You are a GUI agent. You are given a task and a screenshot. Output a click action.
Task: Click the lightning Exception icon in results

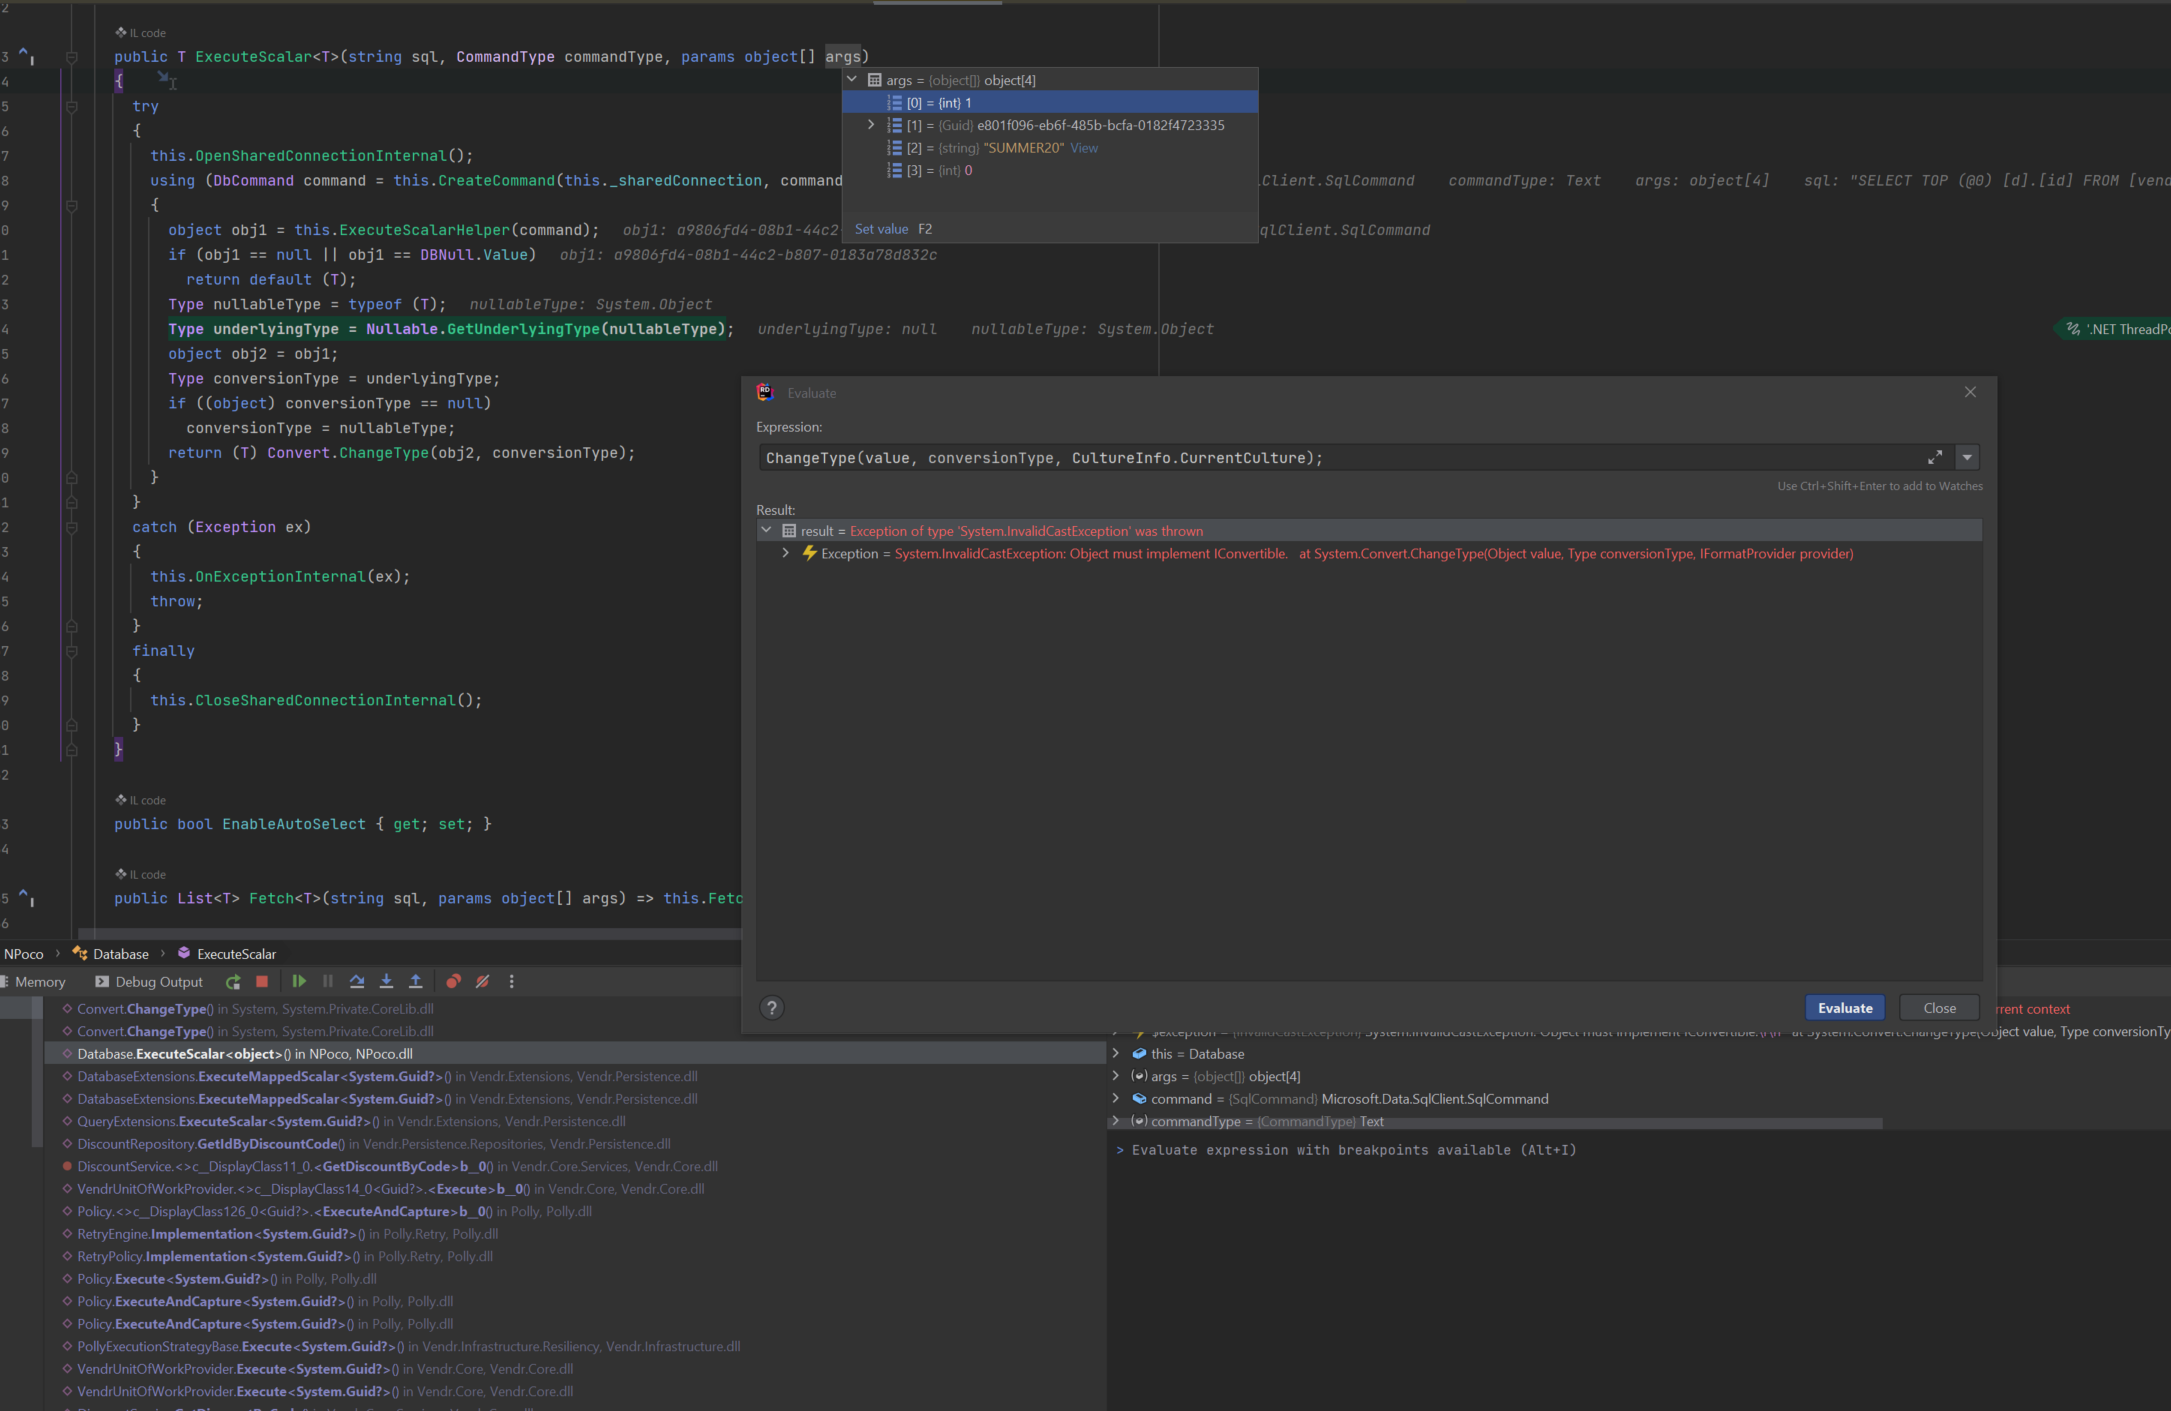[809, 553]
